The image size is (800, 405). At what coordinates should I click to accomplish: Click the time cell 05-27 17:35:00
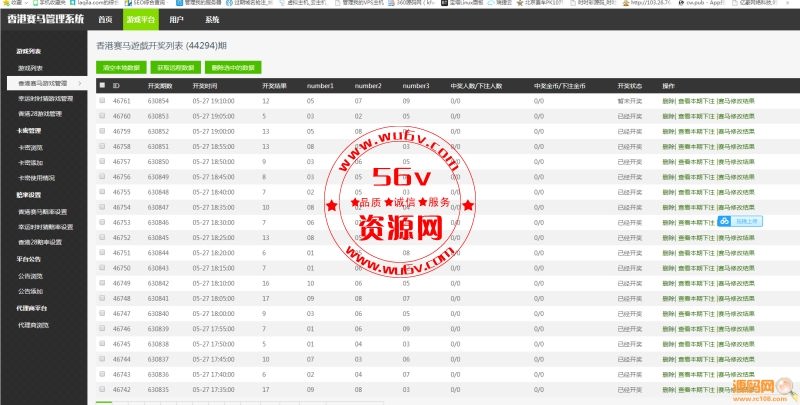[x=213, y=390]
